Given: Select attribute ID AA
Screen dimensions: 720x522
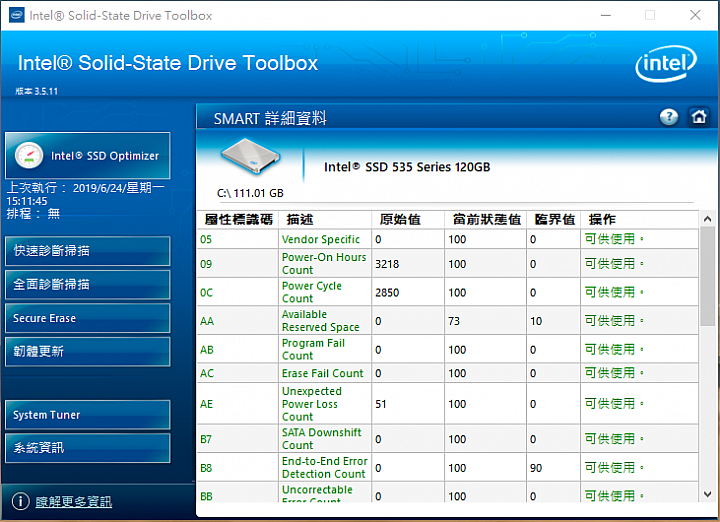Looking at the screenshot, I should pos(207,321).
